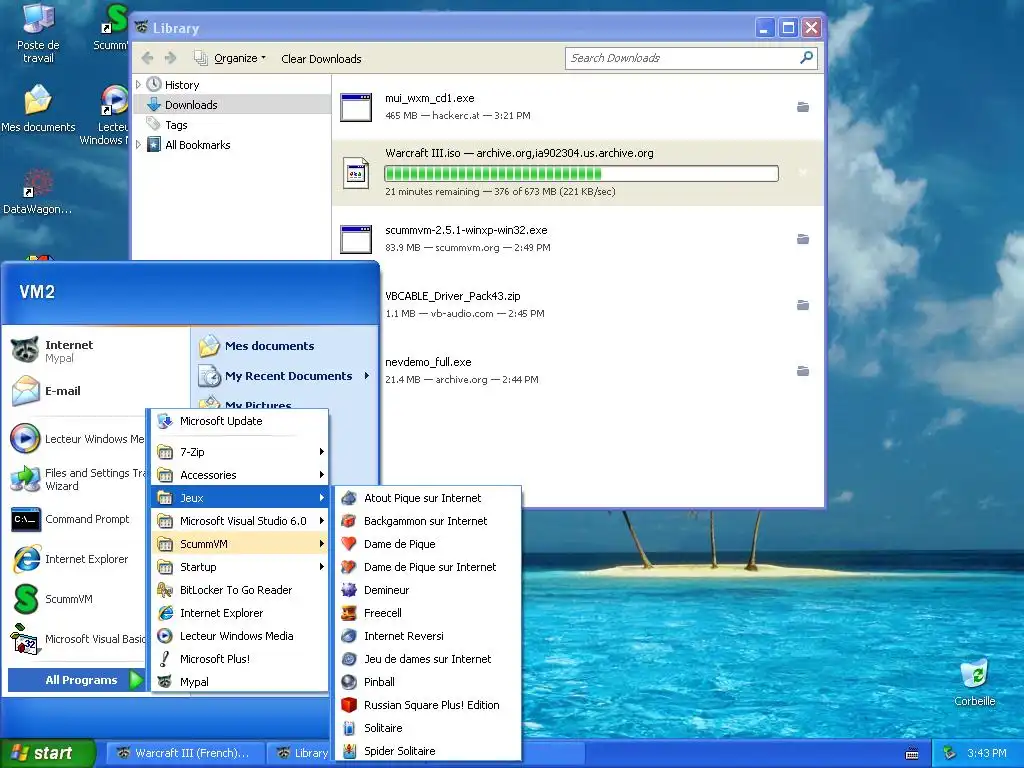Open E-mail from Start menu
This screenshot has width=1024, height=768.
(97, 391)
